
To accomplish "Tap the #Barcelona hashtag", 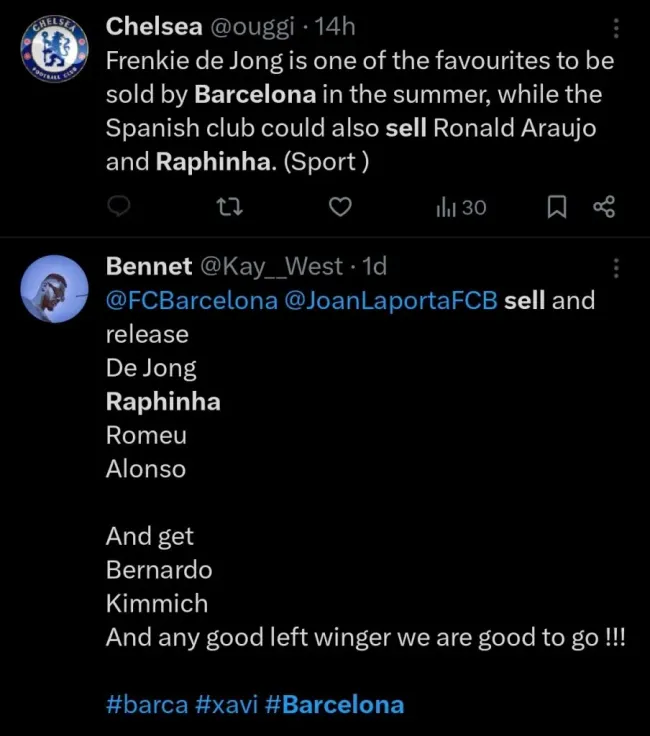I will tap(335, 704).
